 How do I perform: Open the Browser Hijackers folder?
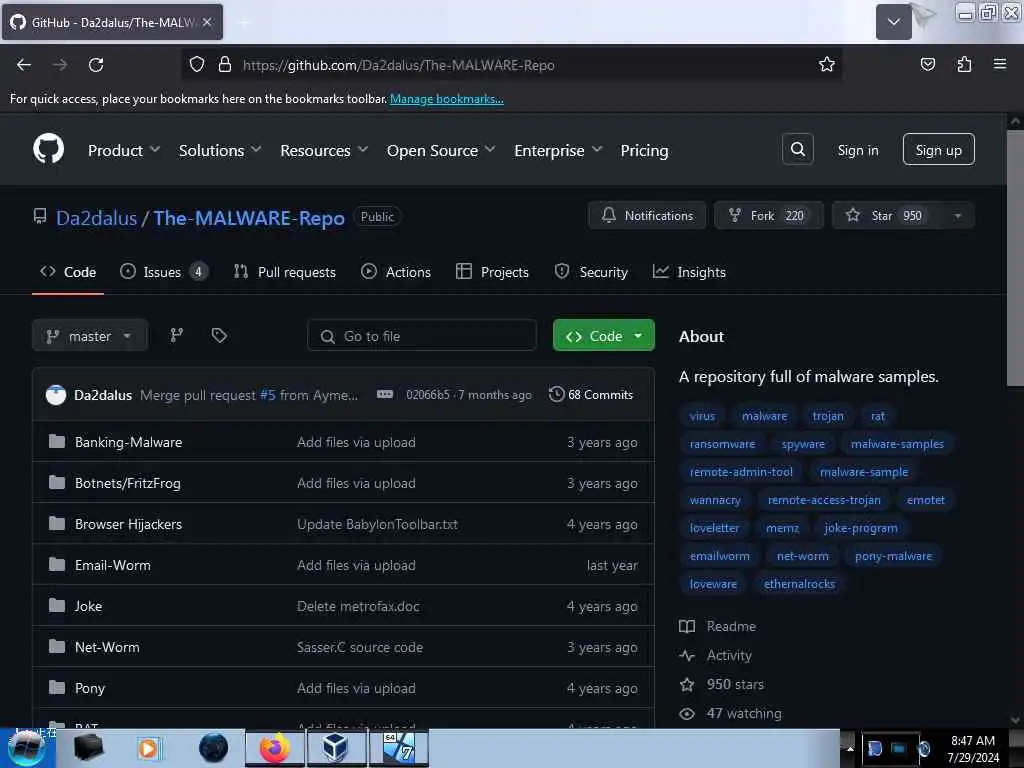click(x=128, y=524)
